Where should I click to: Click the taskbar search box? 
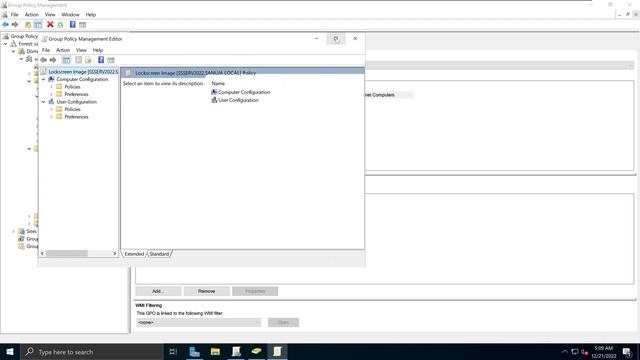tap(91, 351)
